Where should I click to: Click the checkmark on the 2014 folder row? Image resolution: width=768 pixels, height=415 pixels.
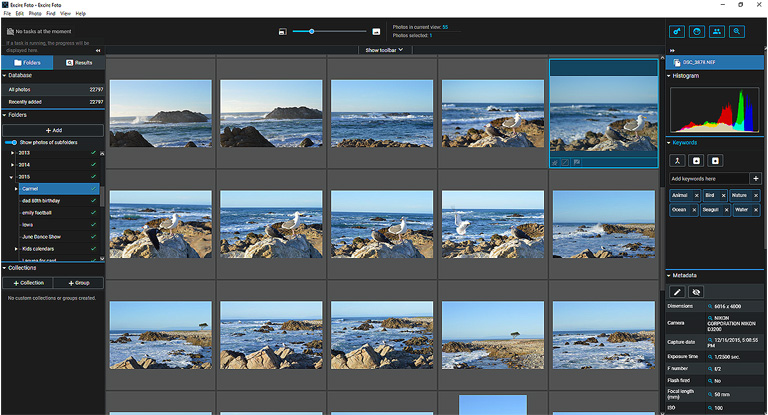pyautogui.click(x=93, y=165)
